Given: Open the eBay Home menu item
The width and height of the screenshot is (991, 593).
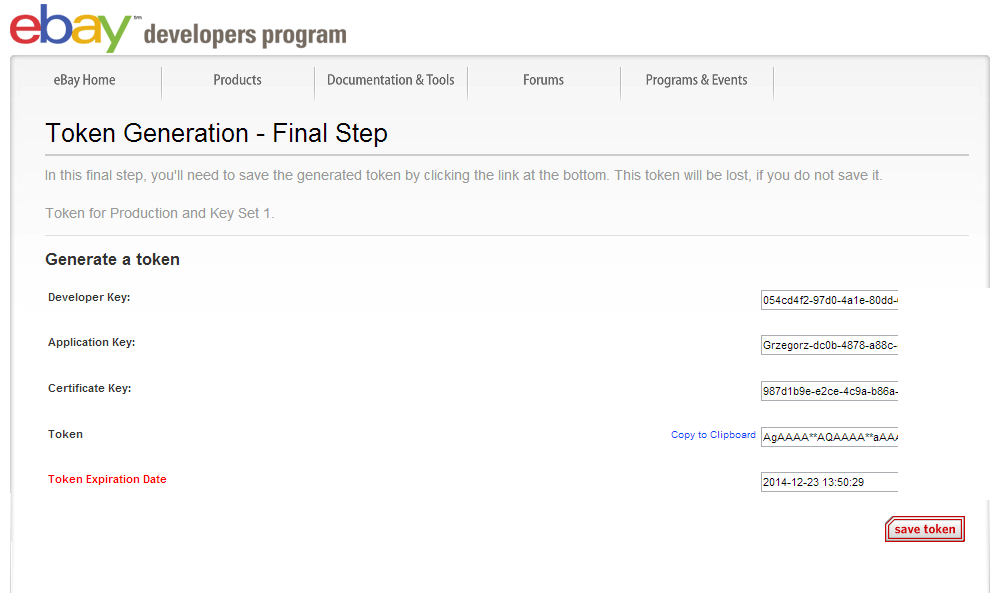Looking at the screenshot, I should pyautogui.click(x=85, y=80).
